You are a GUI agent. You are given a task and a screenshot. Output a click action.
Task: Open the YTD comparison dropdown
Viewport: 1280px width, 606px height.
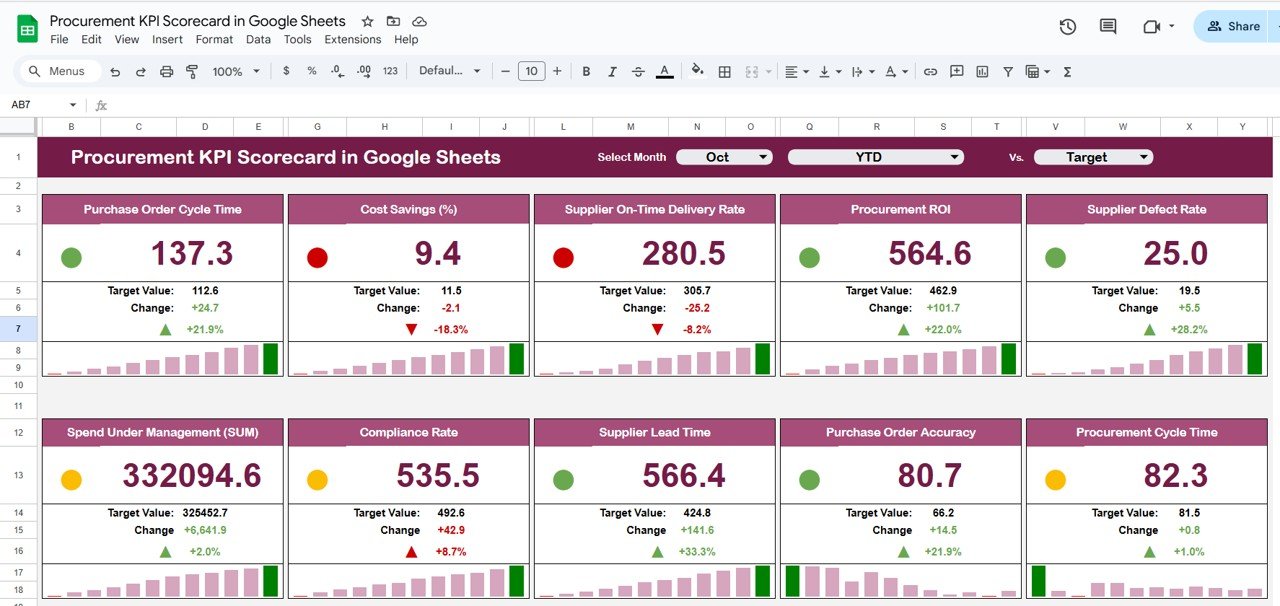(x=875, y=157)
